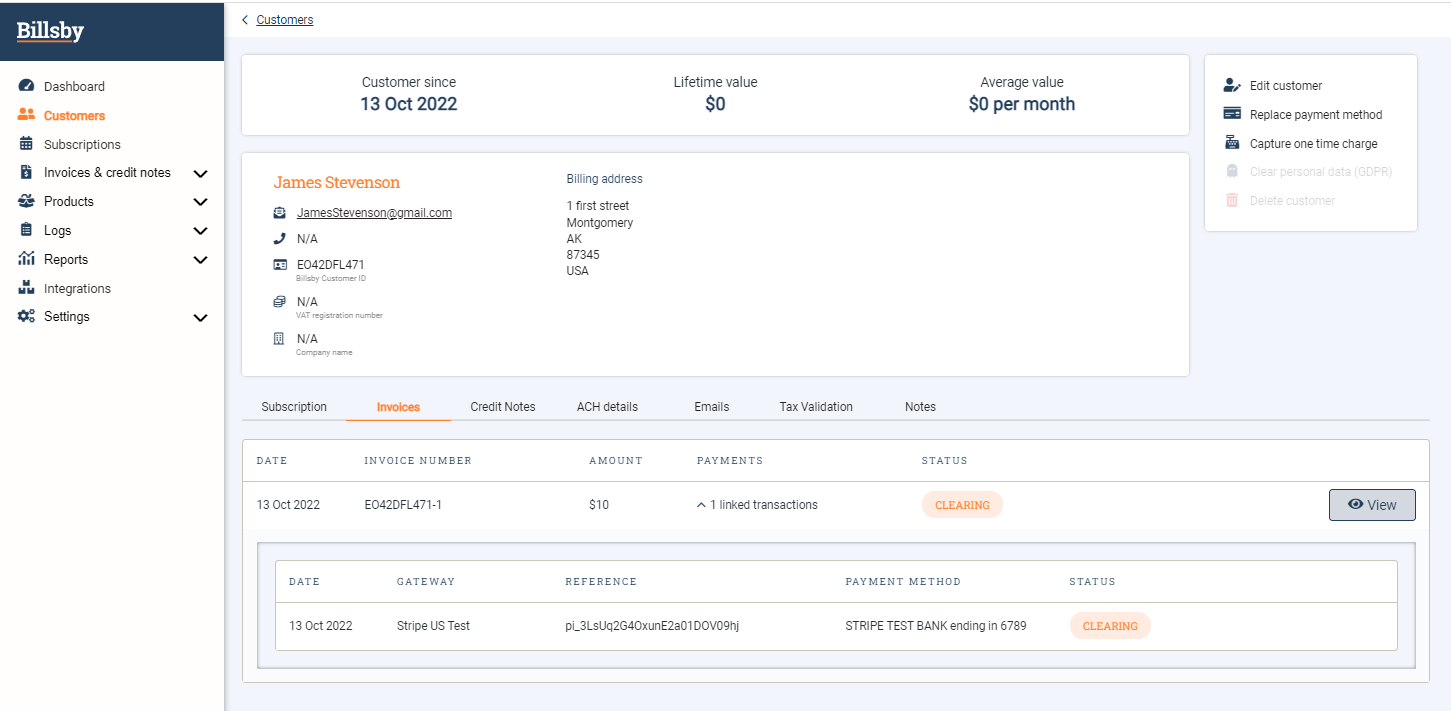Open Subscriptions from the sidebar
Screen dimensions: 1451x711
[x=82, y=145]
